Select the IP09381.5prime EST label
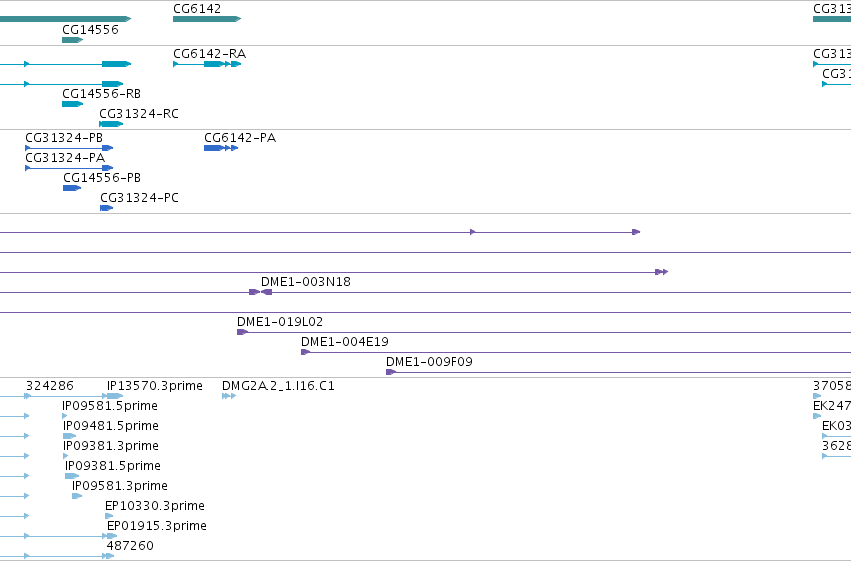 113,466
